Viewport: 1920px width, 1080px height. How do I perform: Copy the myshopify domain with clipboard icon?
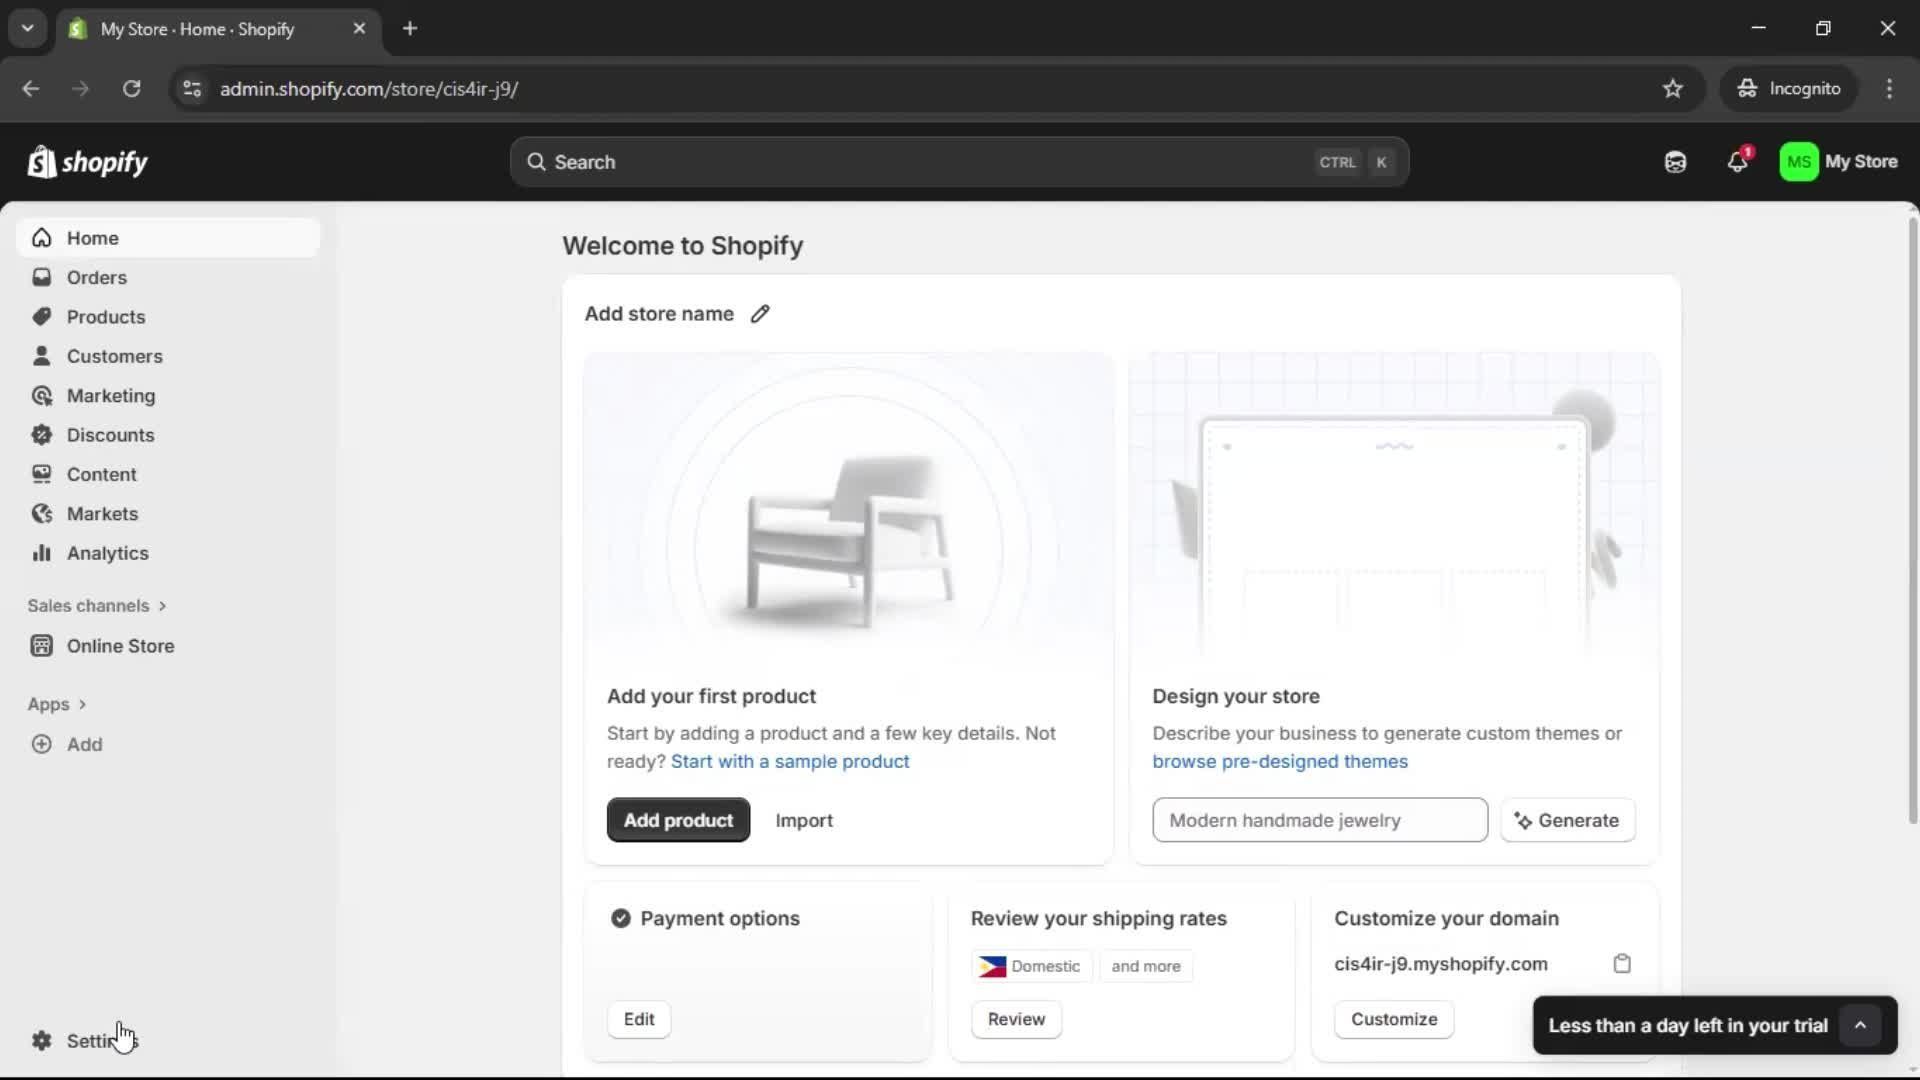1622,964
